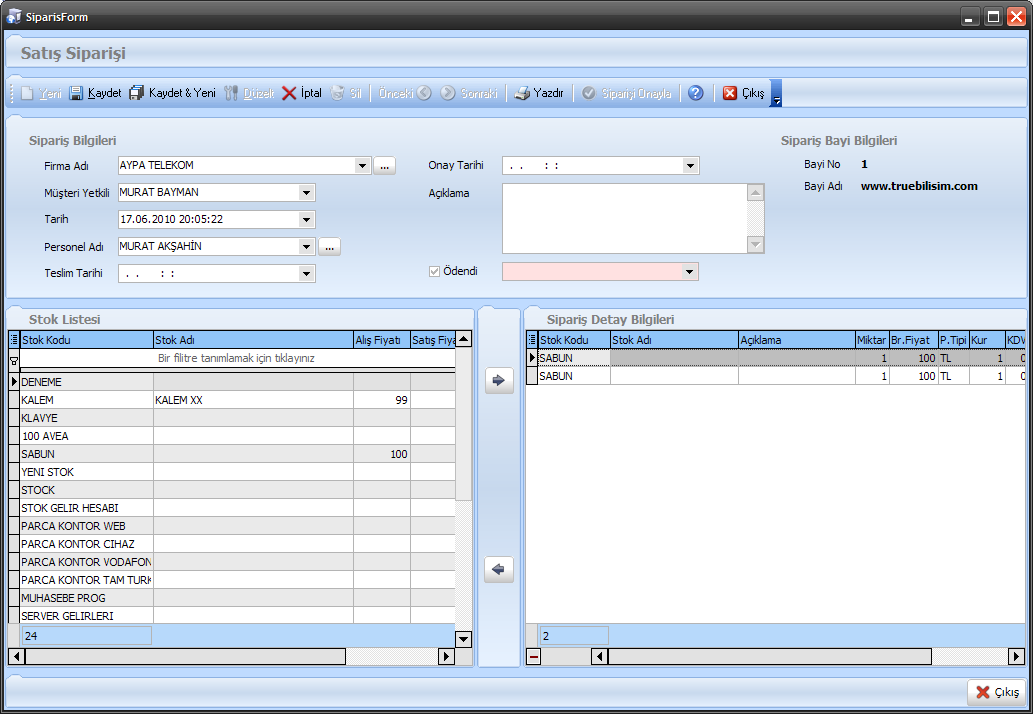Click the Yazdır printer icon

click(x=522, y=93)
